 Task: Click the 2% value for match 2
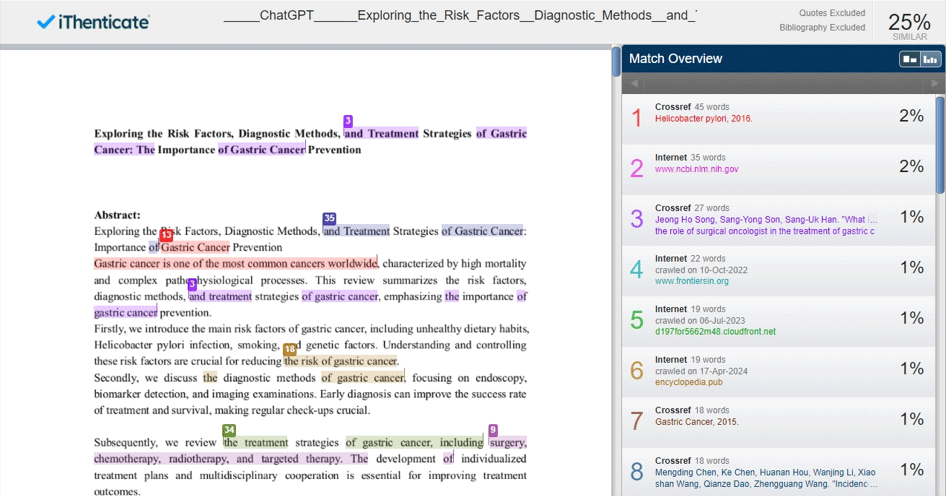point(912,167)
